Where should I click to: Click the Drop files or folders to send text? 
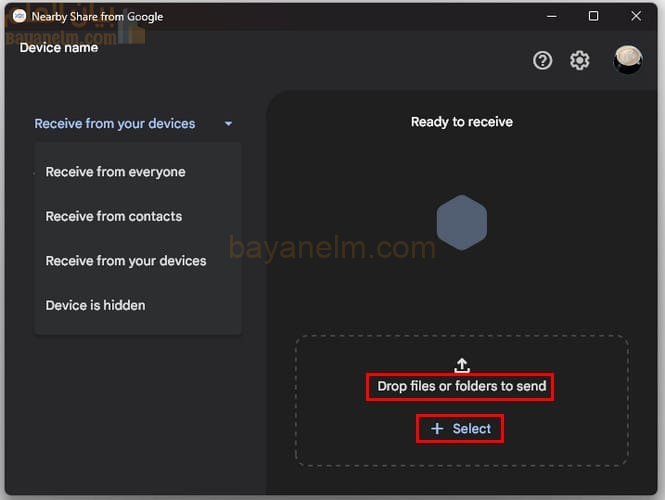coord(461,386)
